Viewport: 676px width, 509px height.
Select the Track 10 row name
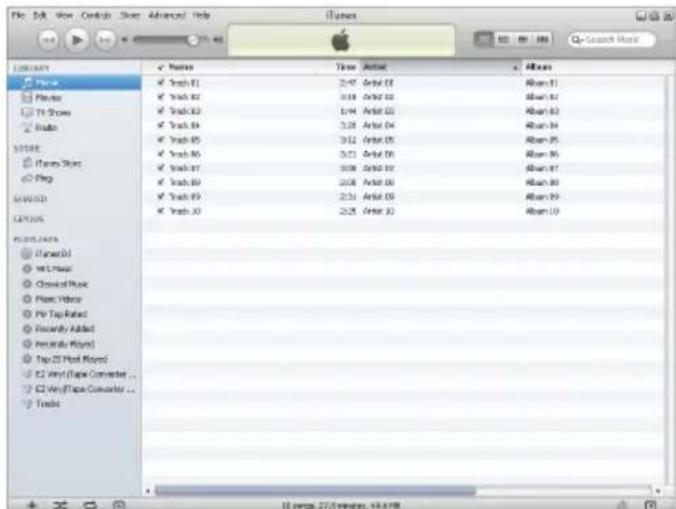coord(185,211)
